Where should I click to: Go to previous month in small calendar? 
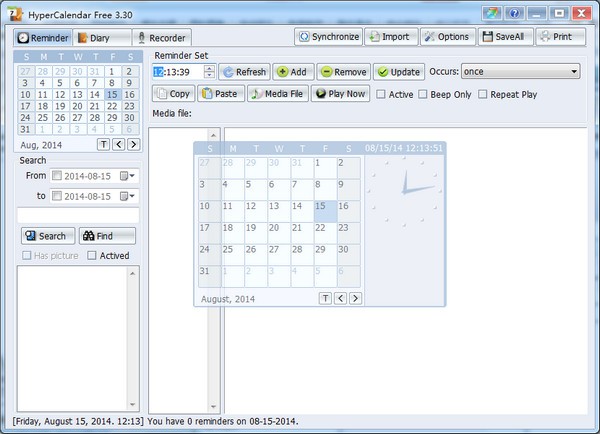pyautogui.click(x=119, y=144)
